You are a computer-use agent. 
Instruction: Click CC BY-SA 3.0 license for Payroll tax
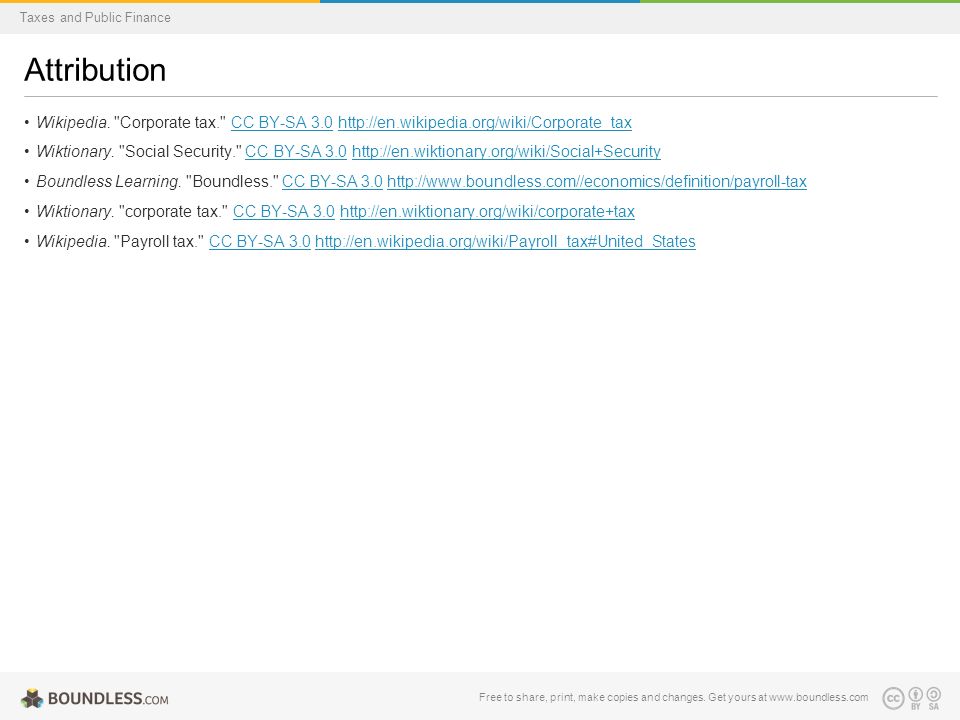tap(260, 242)
